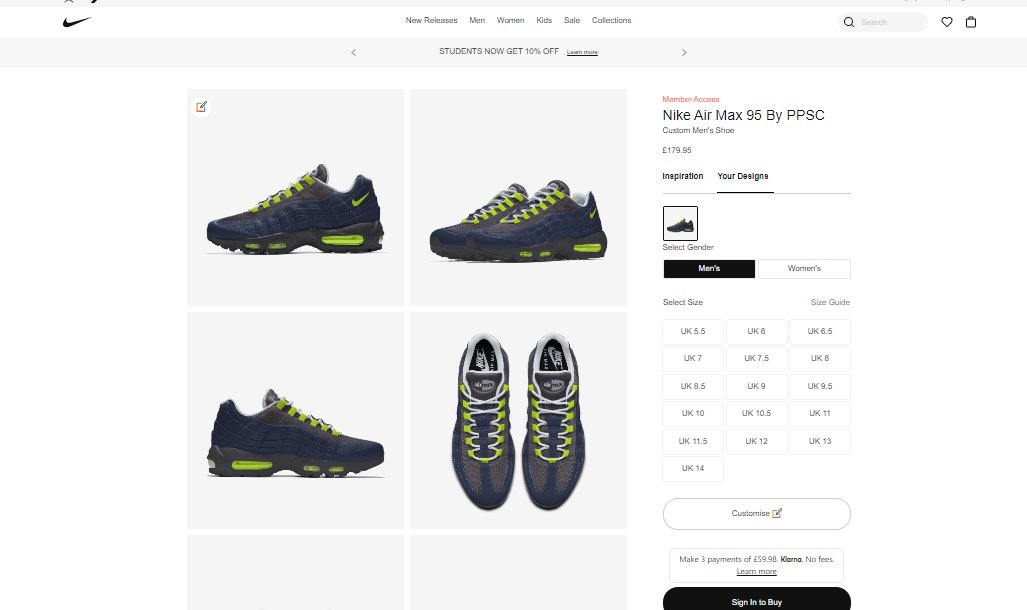This screenshot has width=1027, height=610.
Task: Select Women's gender option
Action: pos(804,269)
